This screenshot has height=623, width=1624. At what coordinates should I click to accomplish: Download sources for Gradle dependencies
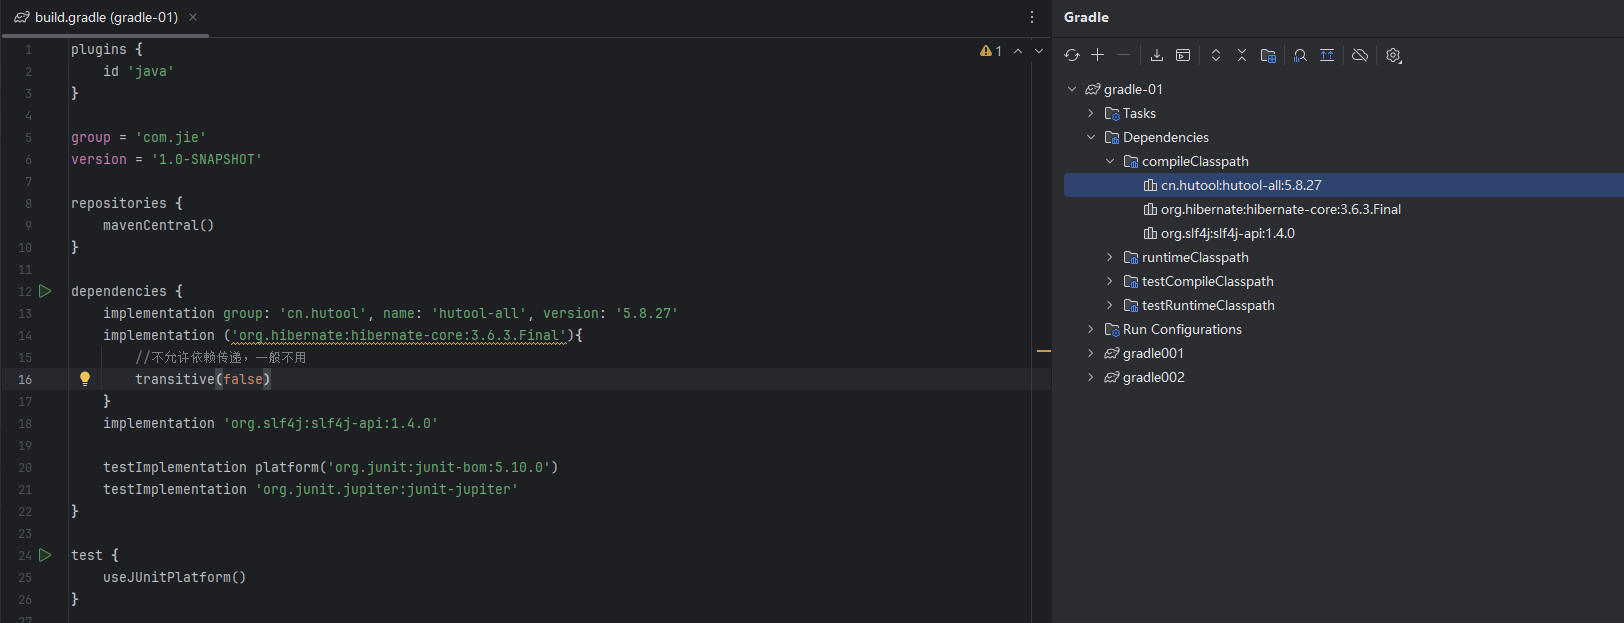pyautogui.click(x=1157, y=55)
